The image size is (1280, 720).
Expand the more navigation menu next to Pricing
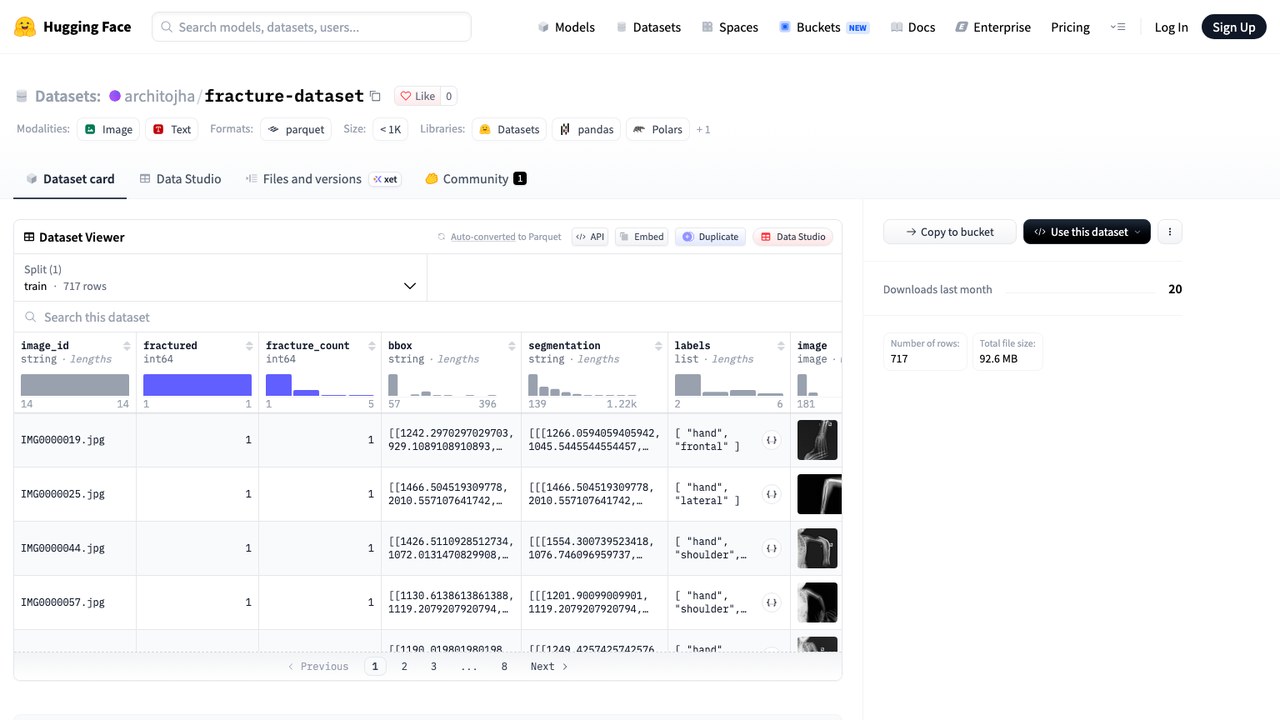click(x=1118, y=27)
